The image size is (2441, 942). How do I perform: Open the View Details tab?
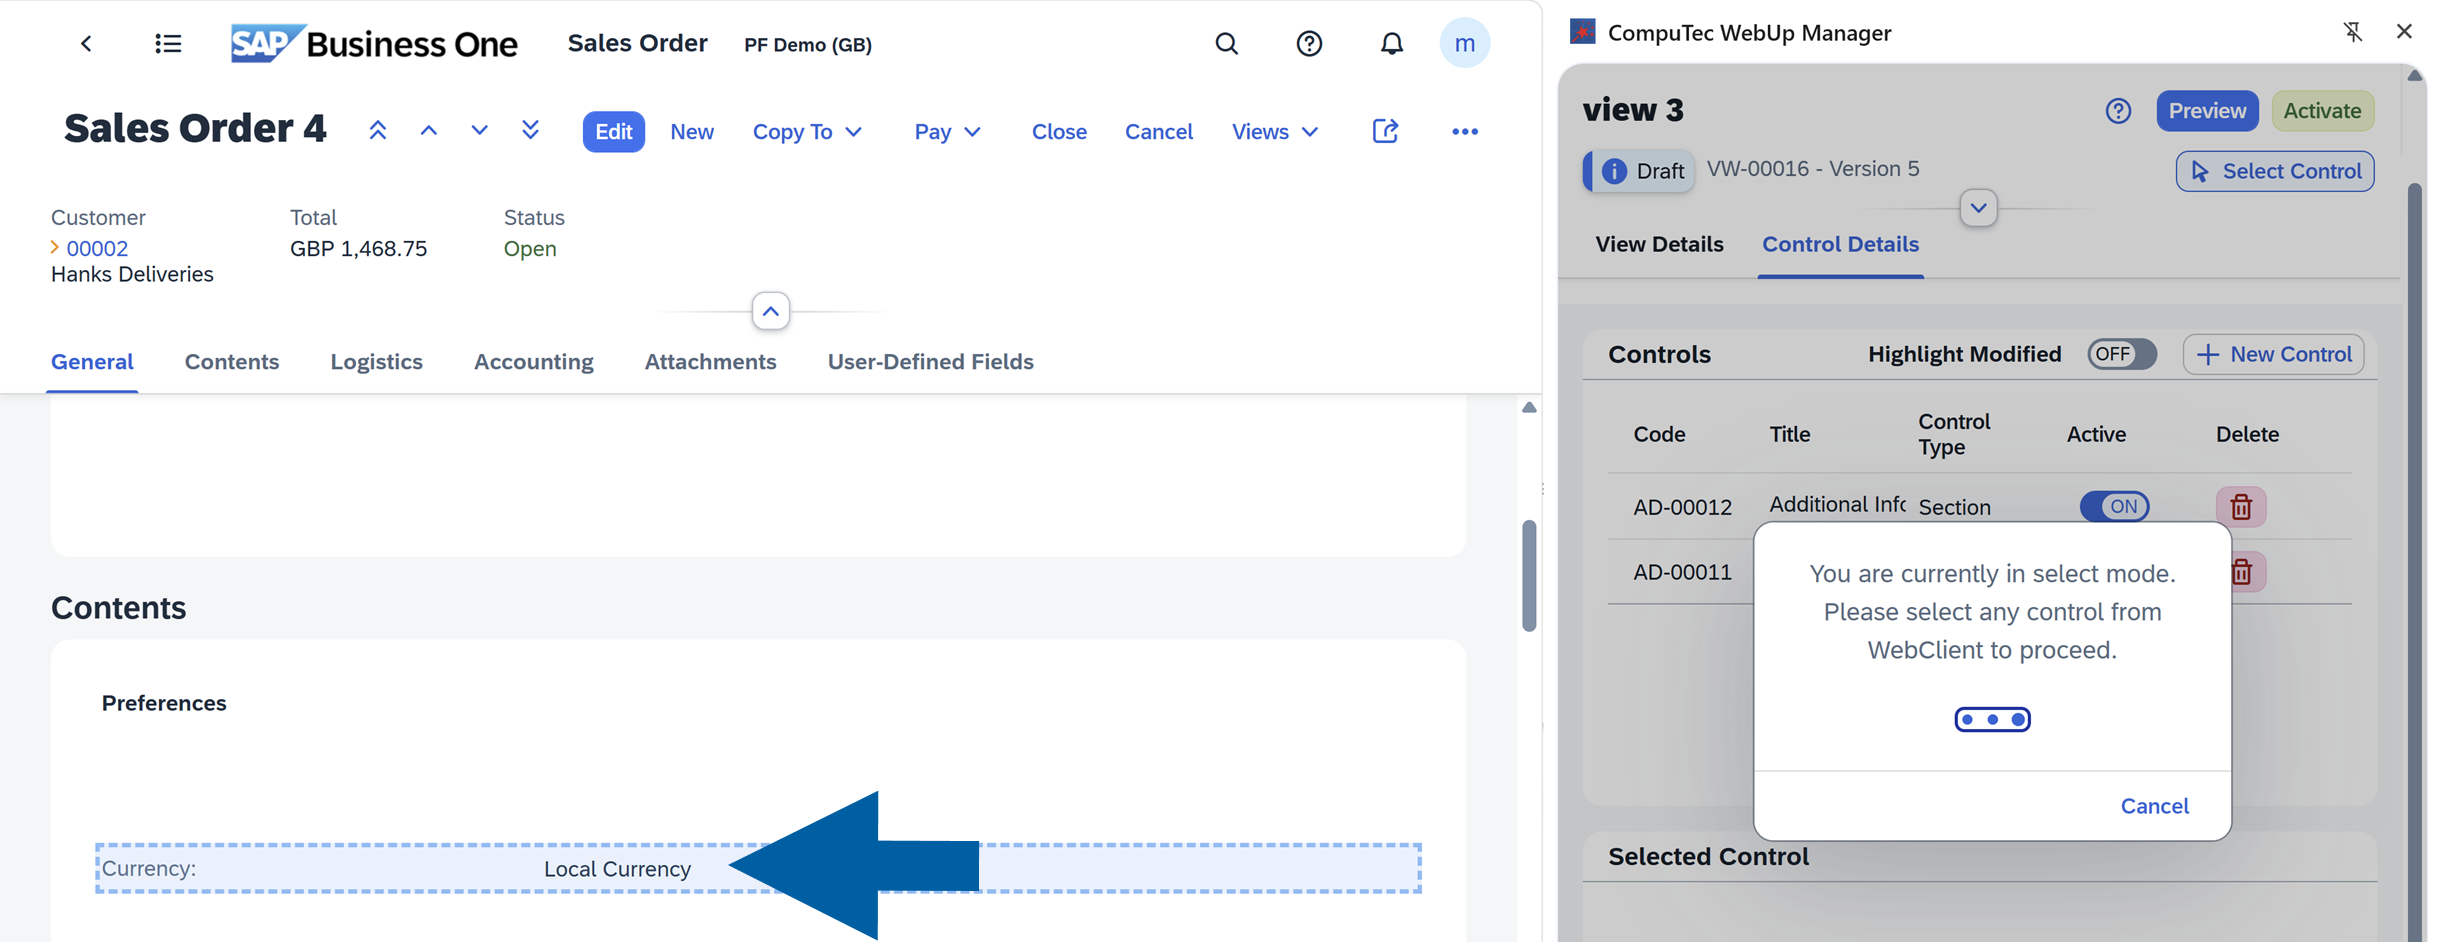[x=1659, y=244]
